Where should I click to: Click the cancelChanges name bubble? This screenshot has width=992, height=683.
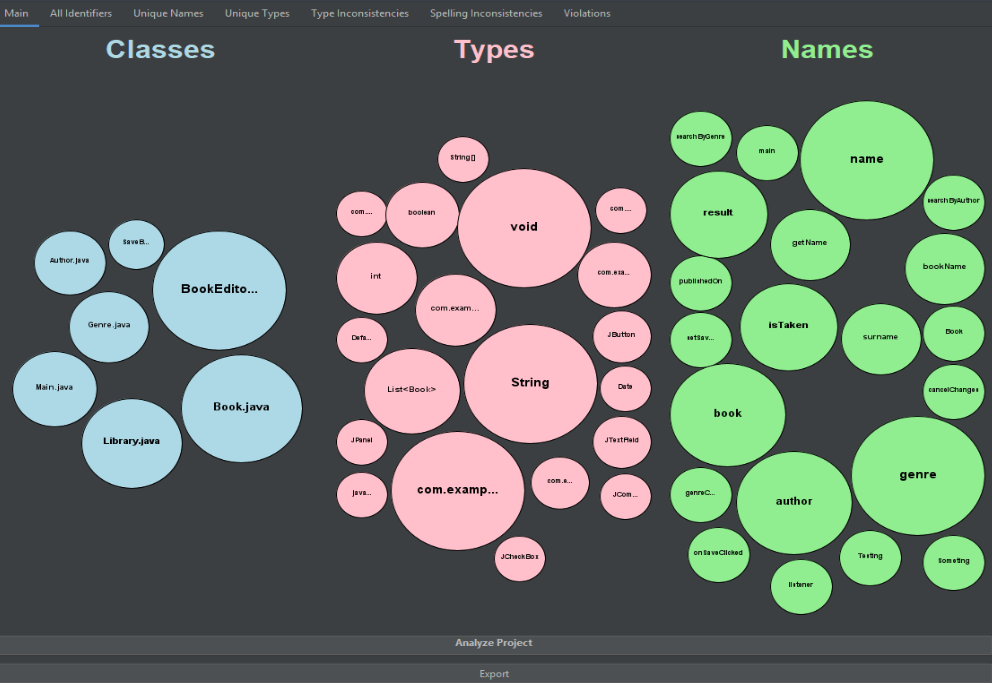tap(953, 391)
